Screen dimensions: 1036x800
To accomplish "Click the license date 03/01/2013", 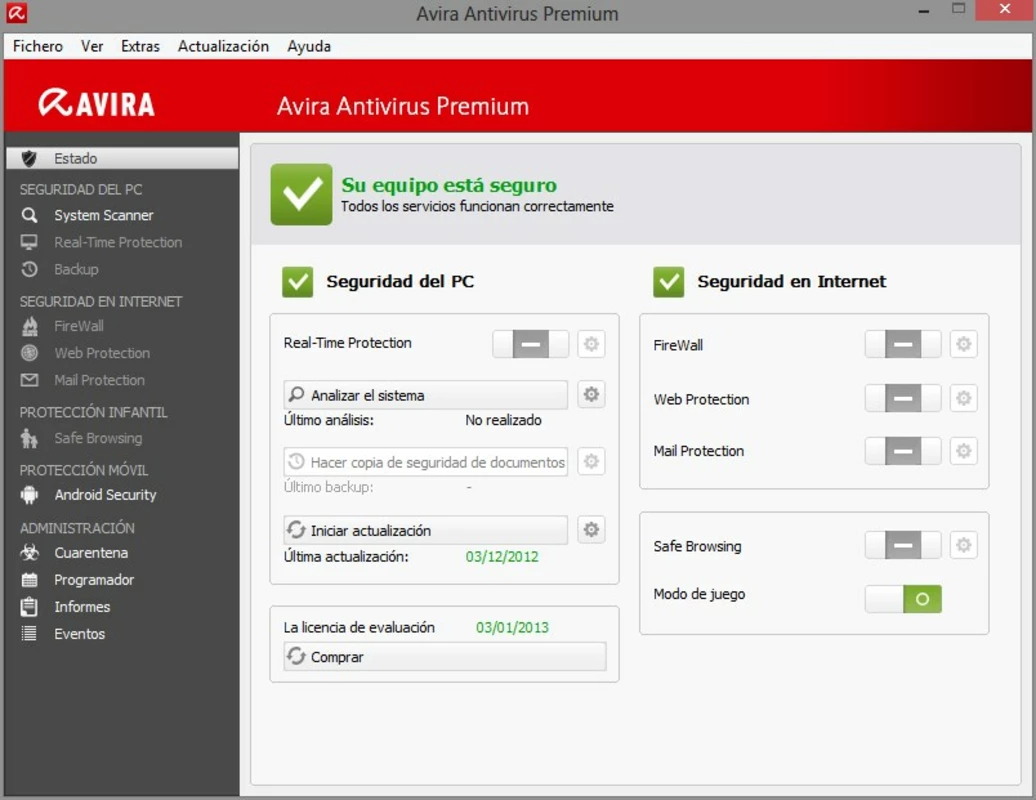I will coord(512,628).
